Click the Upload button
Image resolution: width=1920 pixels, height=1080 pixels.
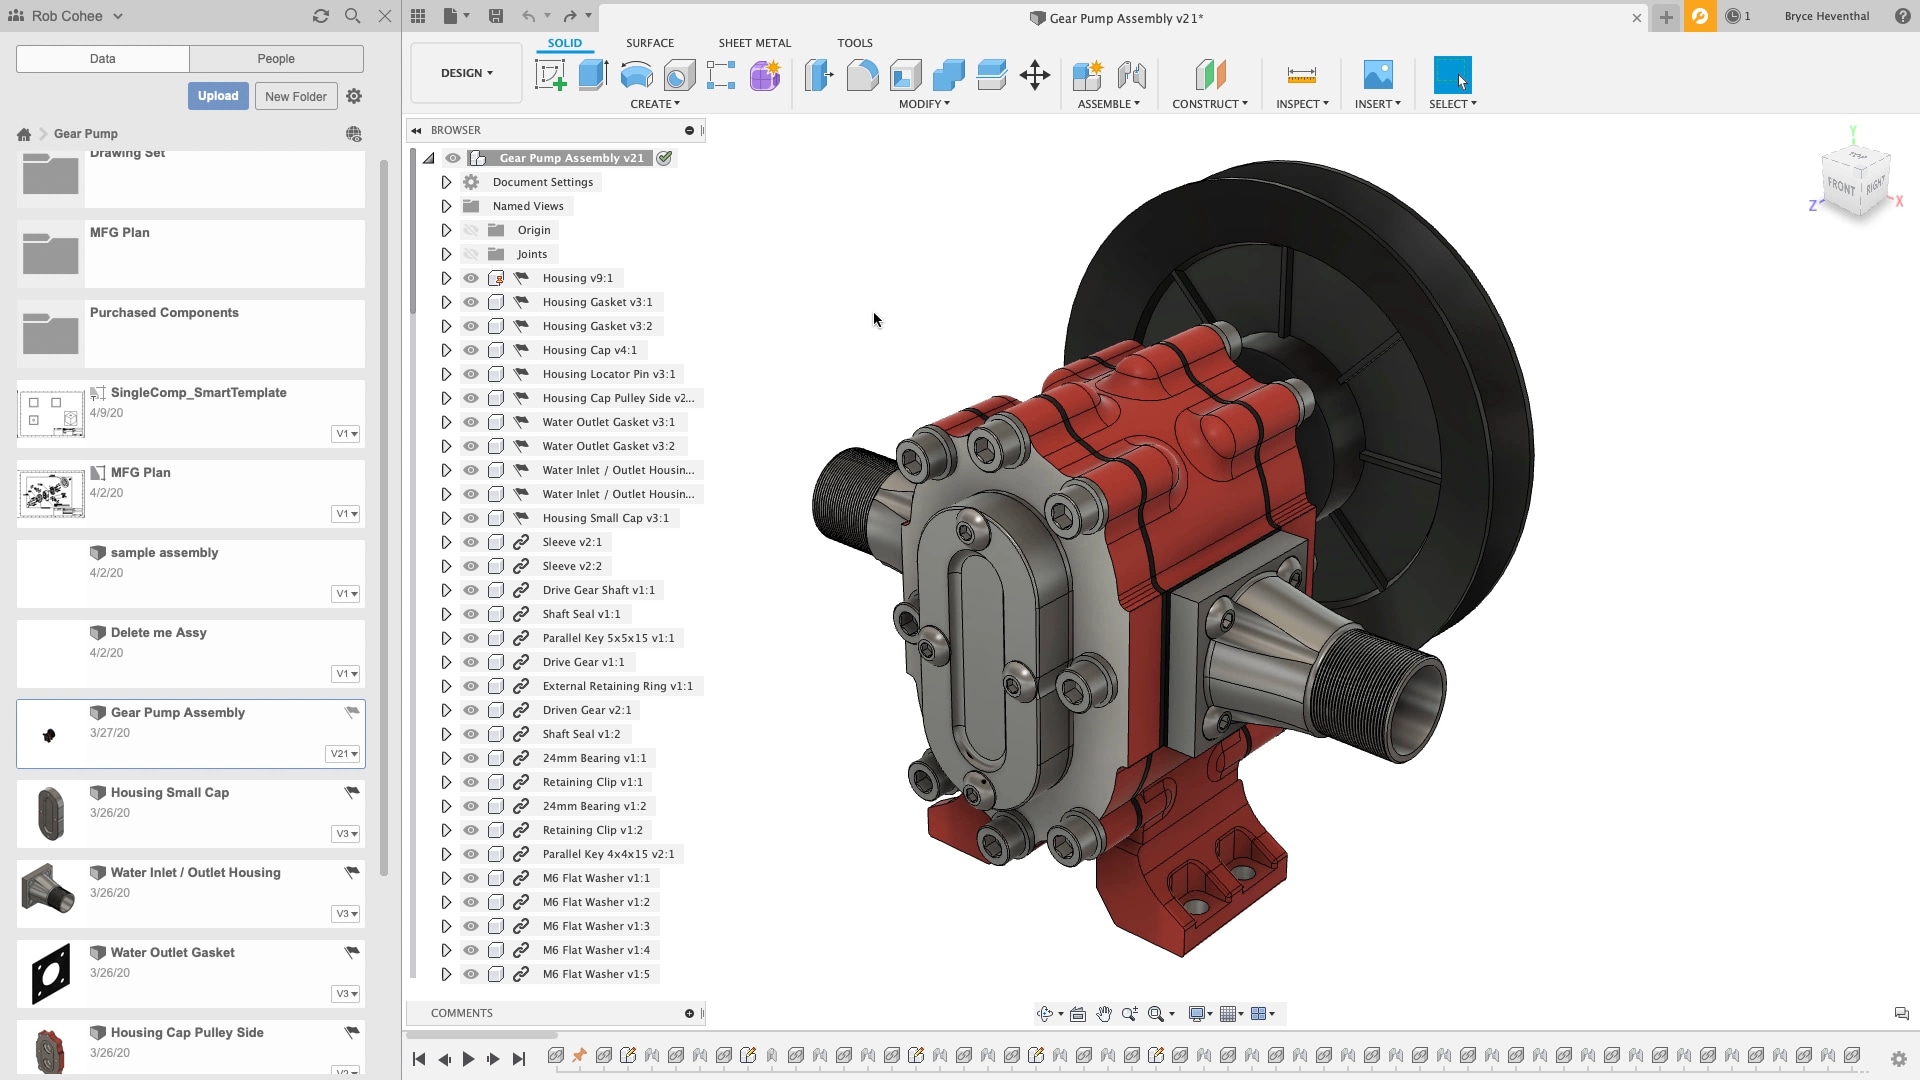click(x=218, y=96)
